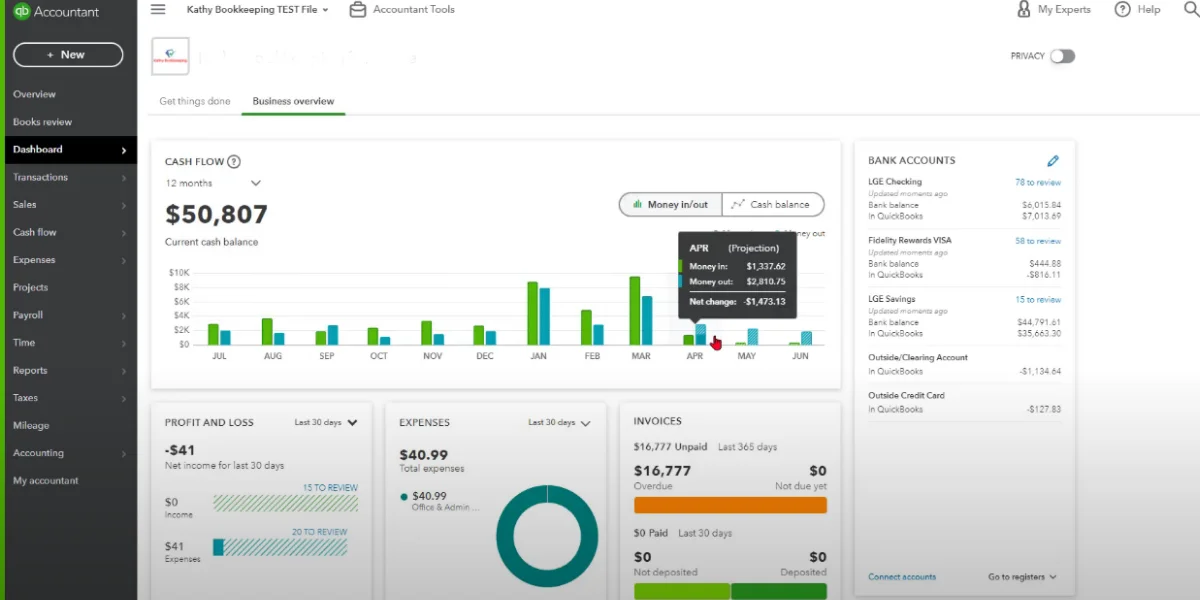Edit bank accounts with pencil icon
The height and width of the screenshot is (600, 1200).
click(1053, 160)
